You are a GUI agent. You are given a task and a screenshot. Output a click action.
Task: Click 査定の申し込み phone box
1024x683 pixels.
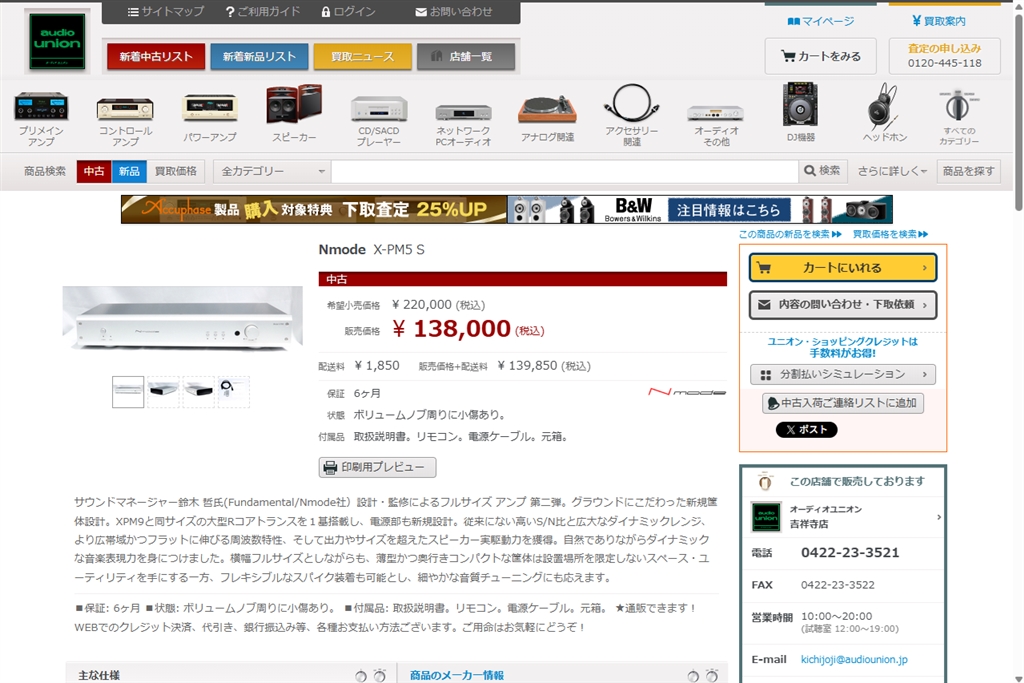coord(944,56)
